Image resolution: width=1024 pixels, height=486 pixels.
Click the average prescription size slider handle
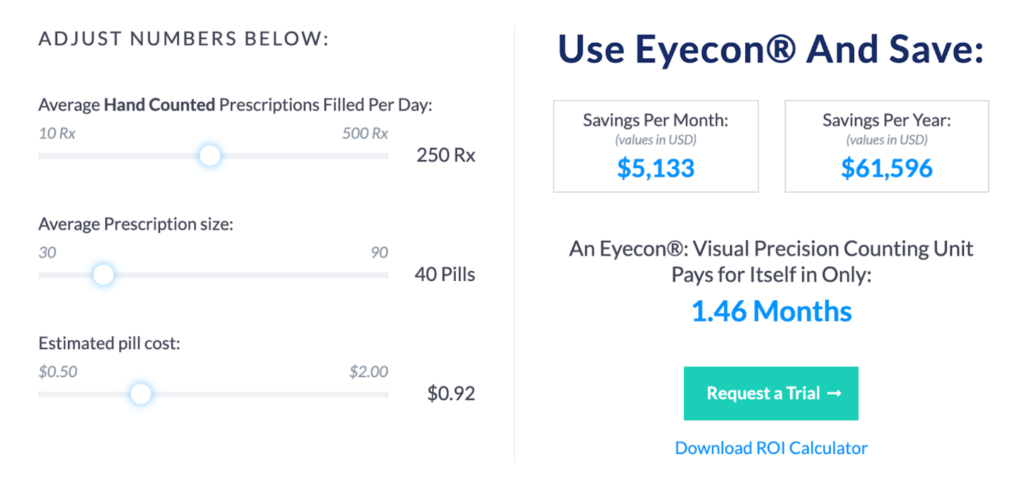[103, 275]
